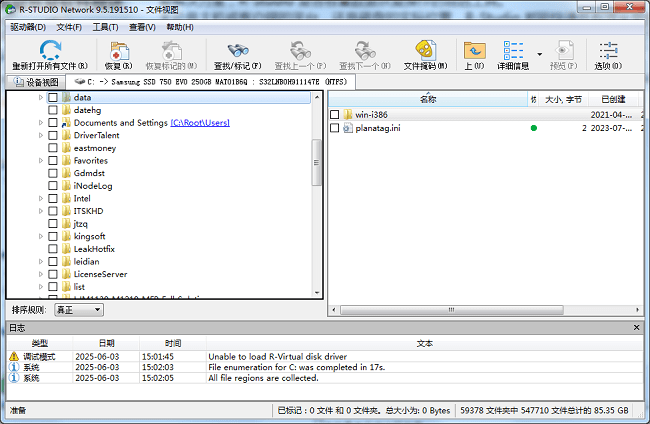Tick the win-i386 folder checkbox
This screenshot has width=650, height=424.
point(336,115)
